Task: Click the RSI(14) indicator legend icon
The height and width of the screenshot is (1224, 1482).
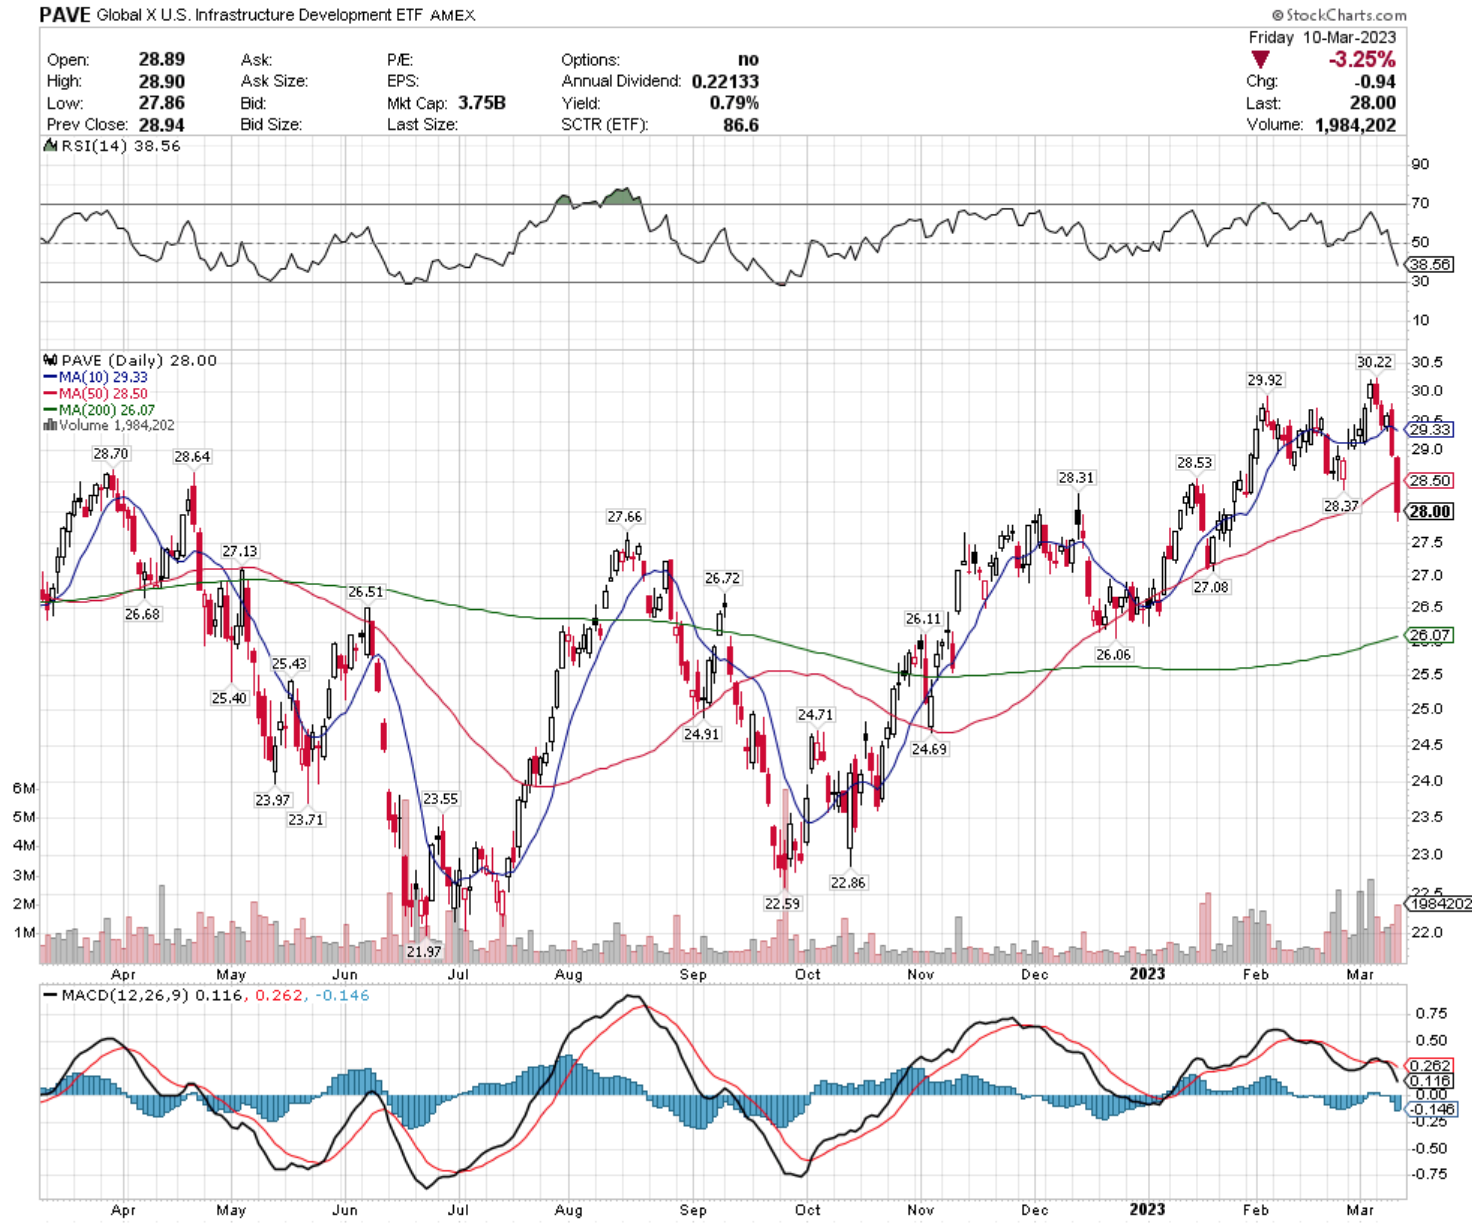Action: (x=50, y=146)
